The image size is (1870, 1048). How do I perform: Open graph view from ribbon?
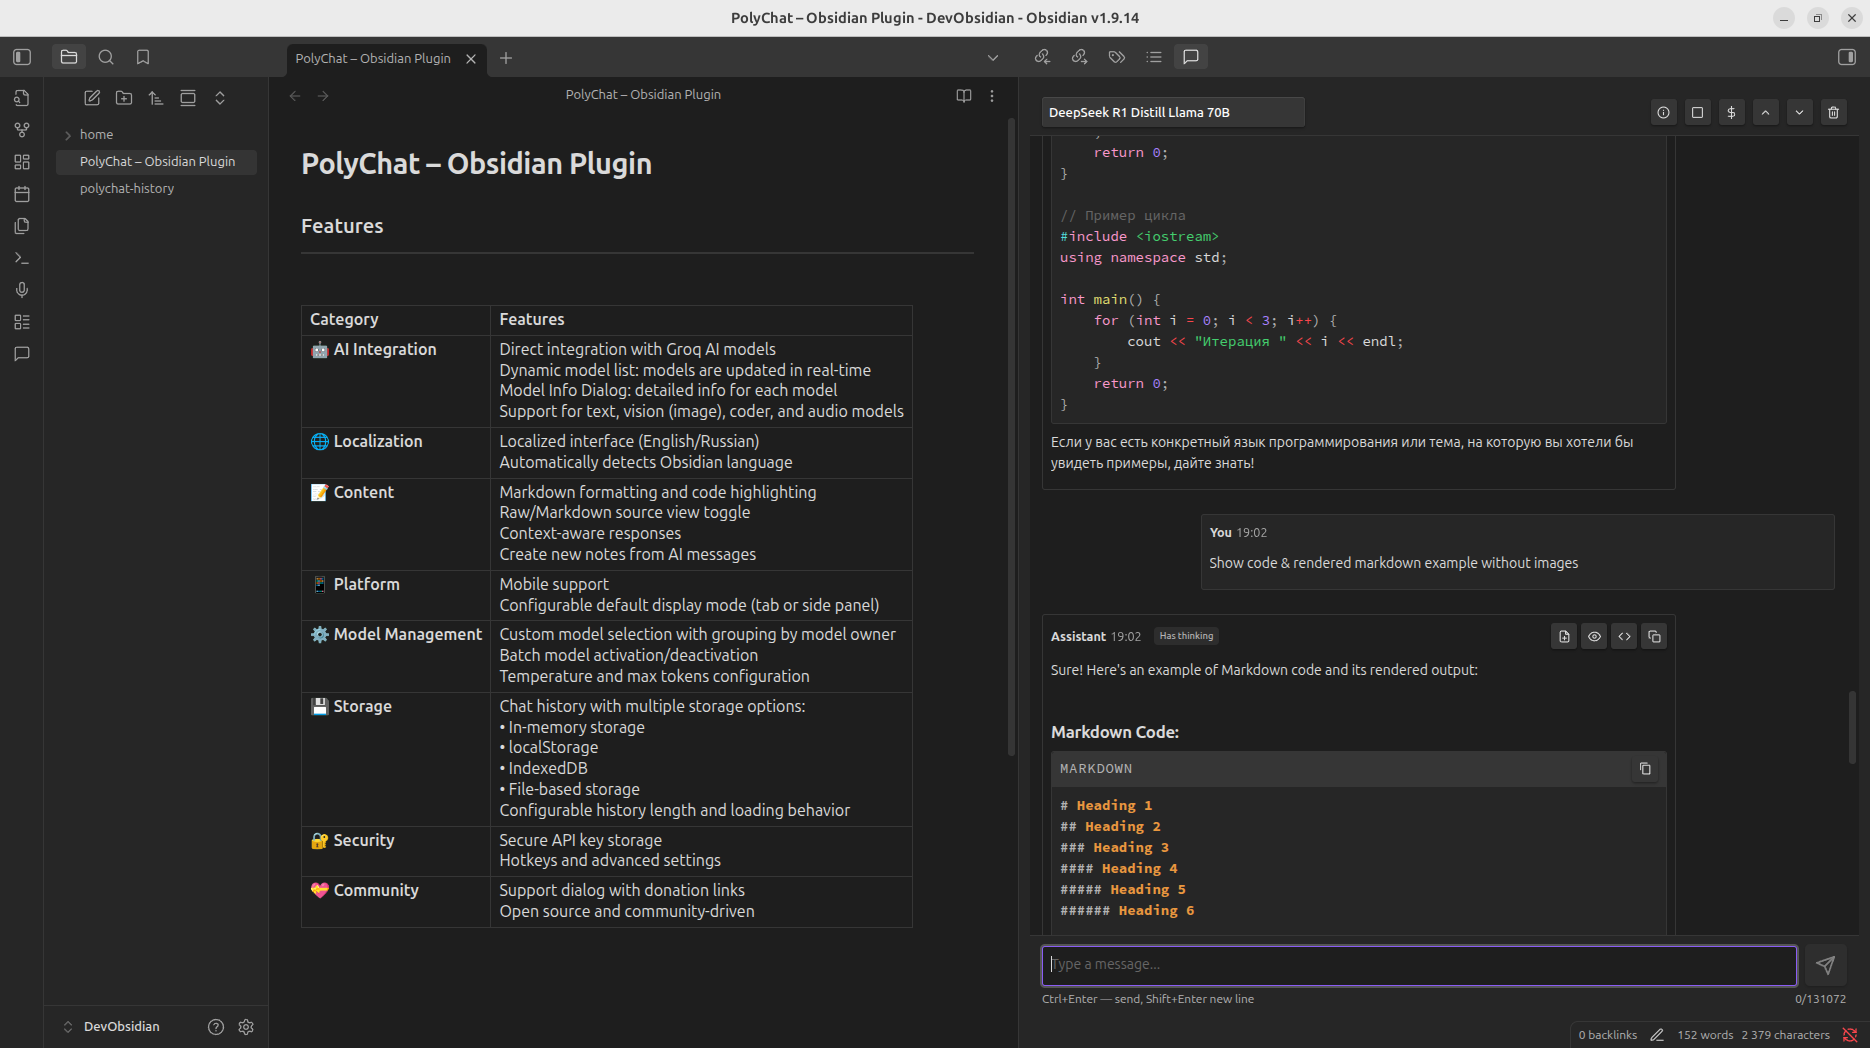(x=22, y=130)
